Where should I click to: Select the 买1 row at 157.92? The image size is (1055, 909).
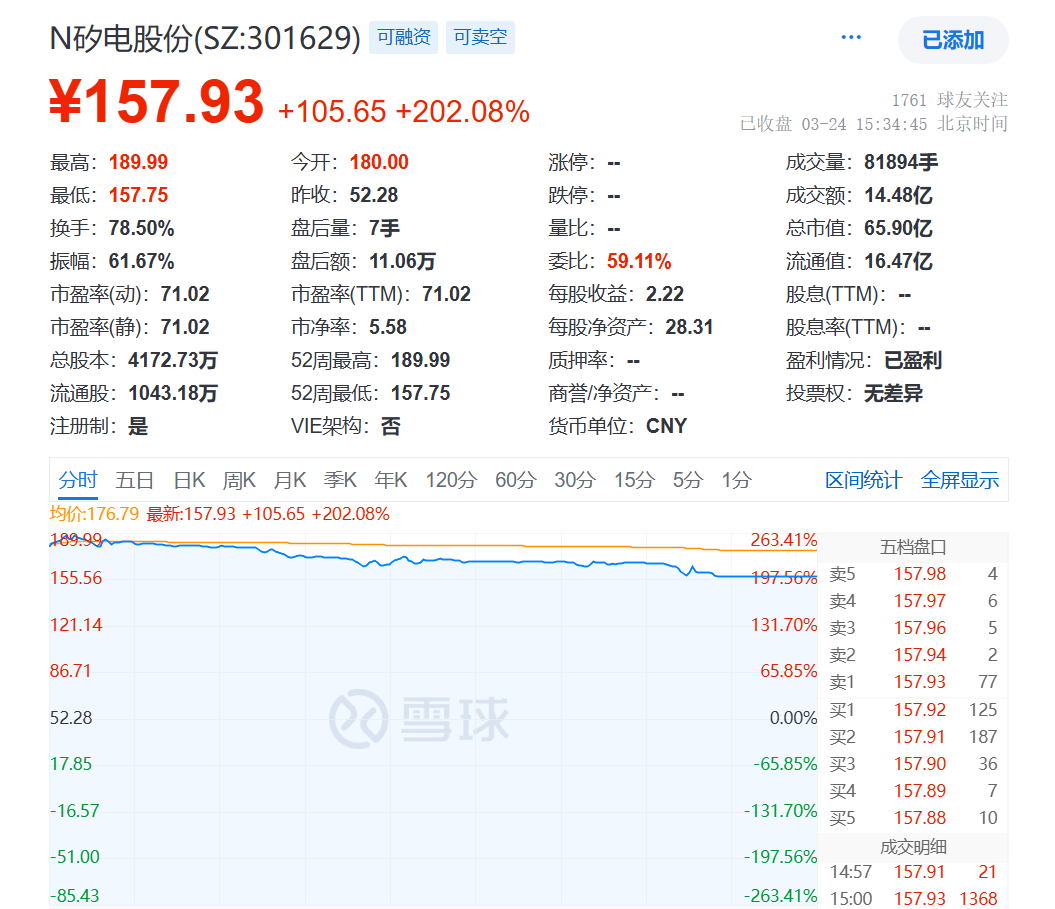(x=913, y=710)
